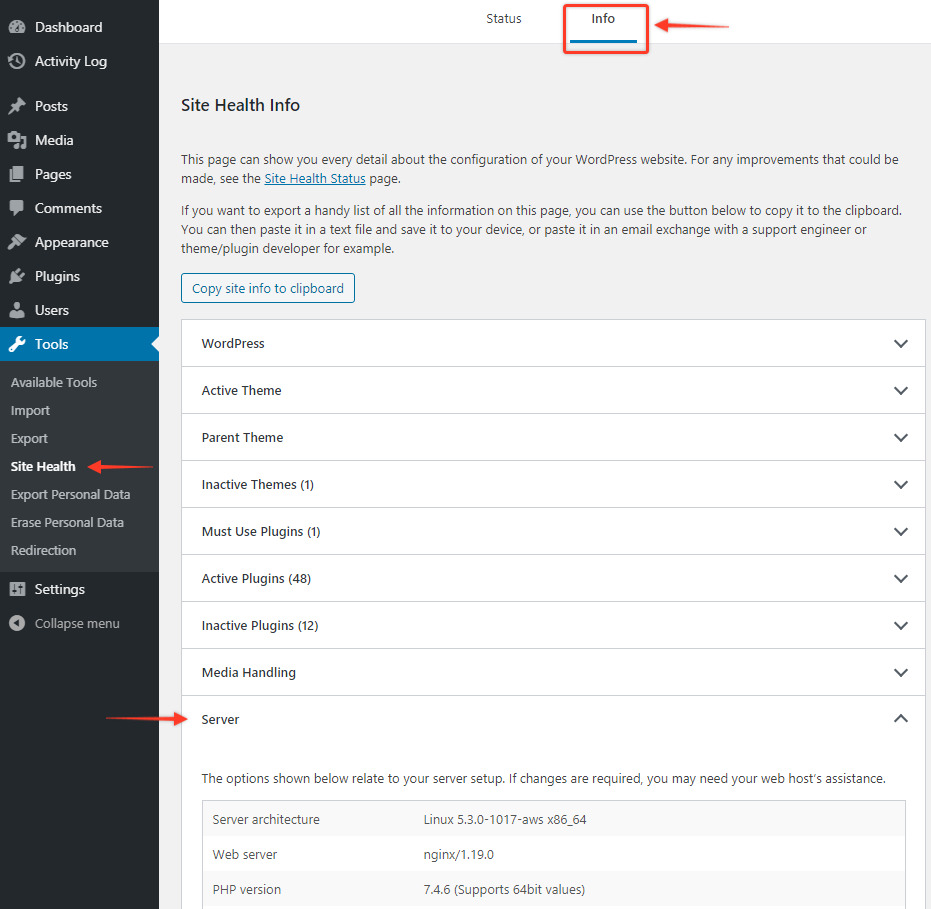The image size is (931, 909).
Task: Click the nginx/1.19.0 value
Action: (458, 854)
